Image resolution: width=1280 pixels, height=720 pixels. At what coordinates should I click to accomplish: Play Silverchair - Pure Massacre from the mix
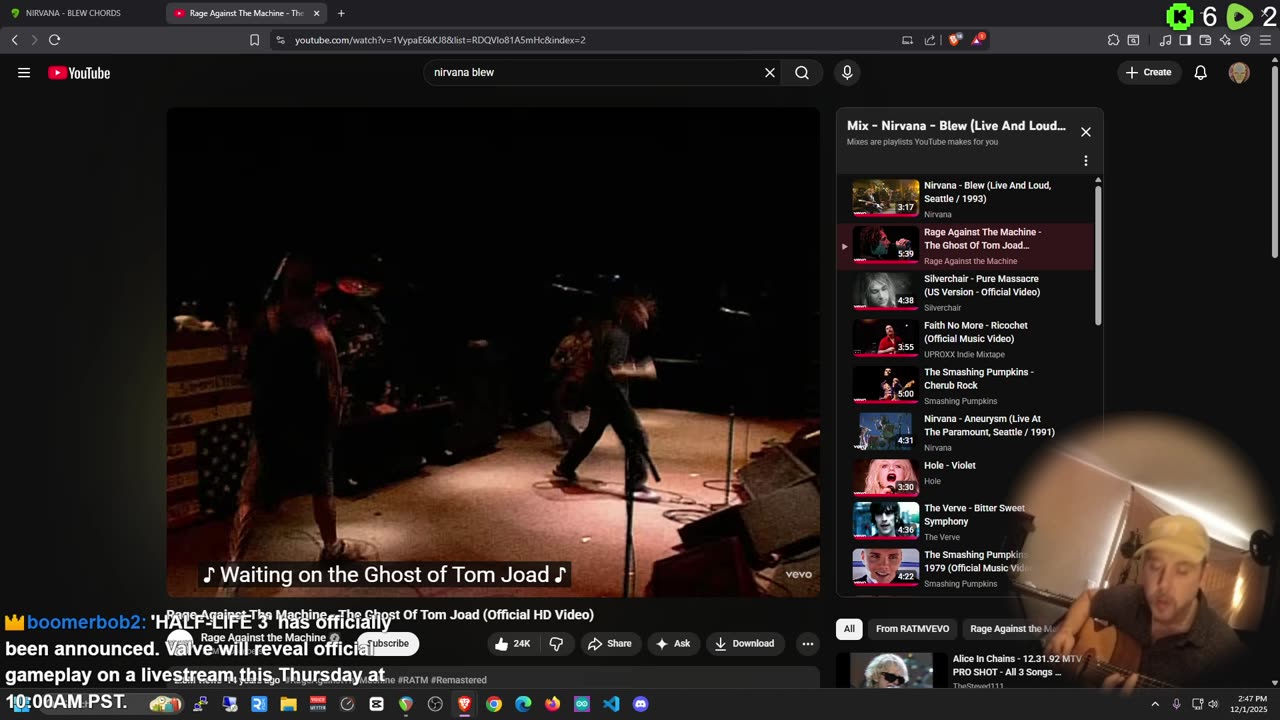[967, 292]
